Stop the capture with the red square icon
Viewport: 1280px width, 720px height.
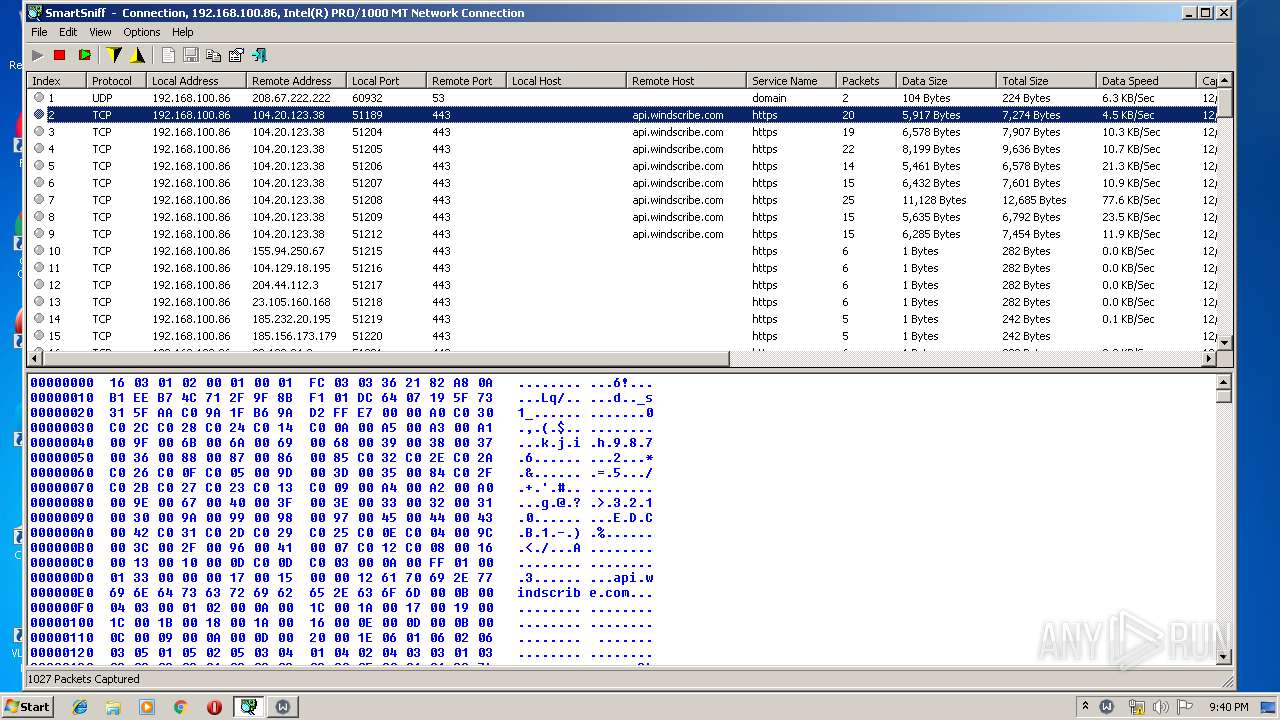pos(60,55)
